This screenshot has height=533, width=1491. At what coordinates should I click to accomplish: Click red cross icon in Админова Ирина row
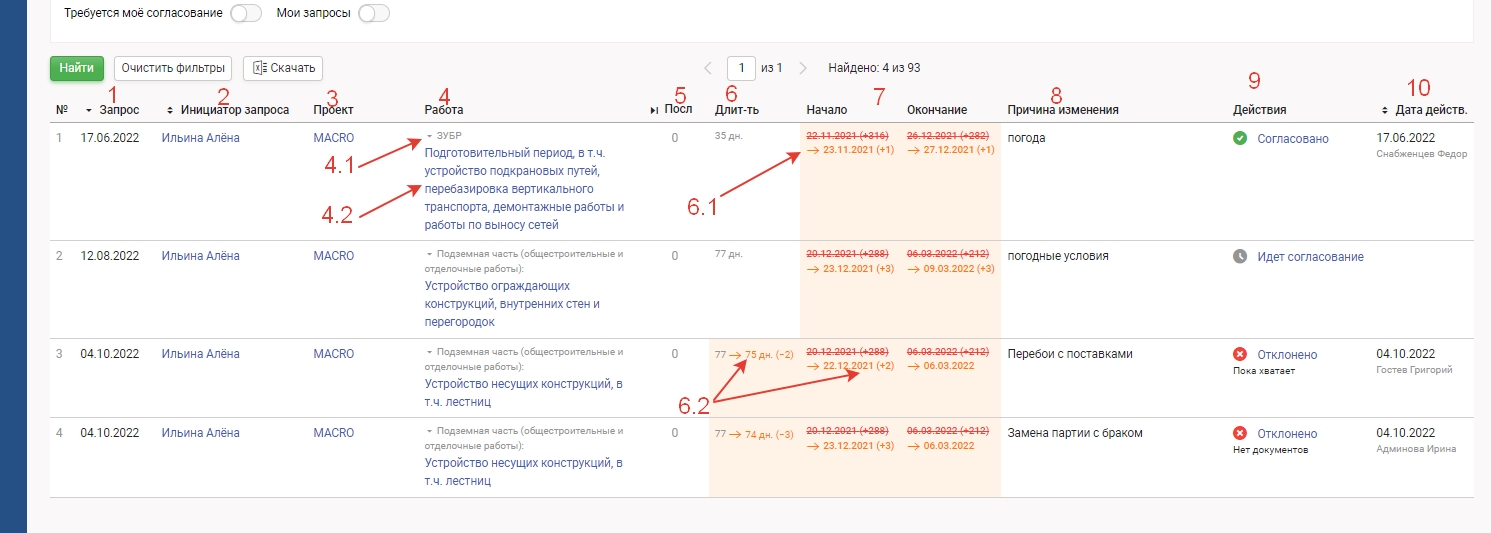(1240, 434)
